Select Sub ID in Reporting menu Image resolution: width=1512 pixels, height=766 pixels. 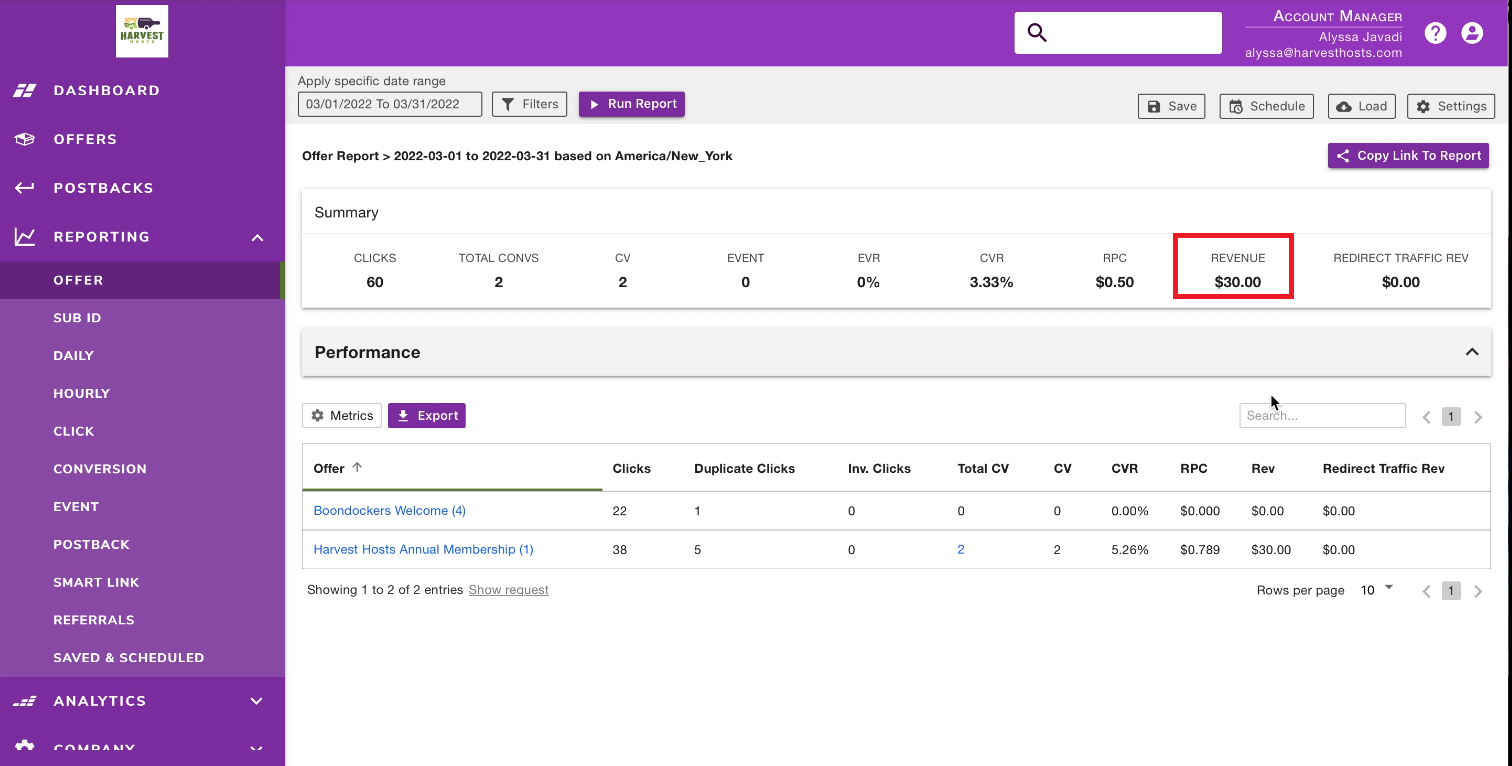[77, 318]
